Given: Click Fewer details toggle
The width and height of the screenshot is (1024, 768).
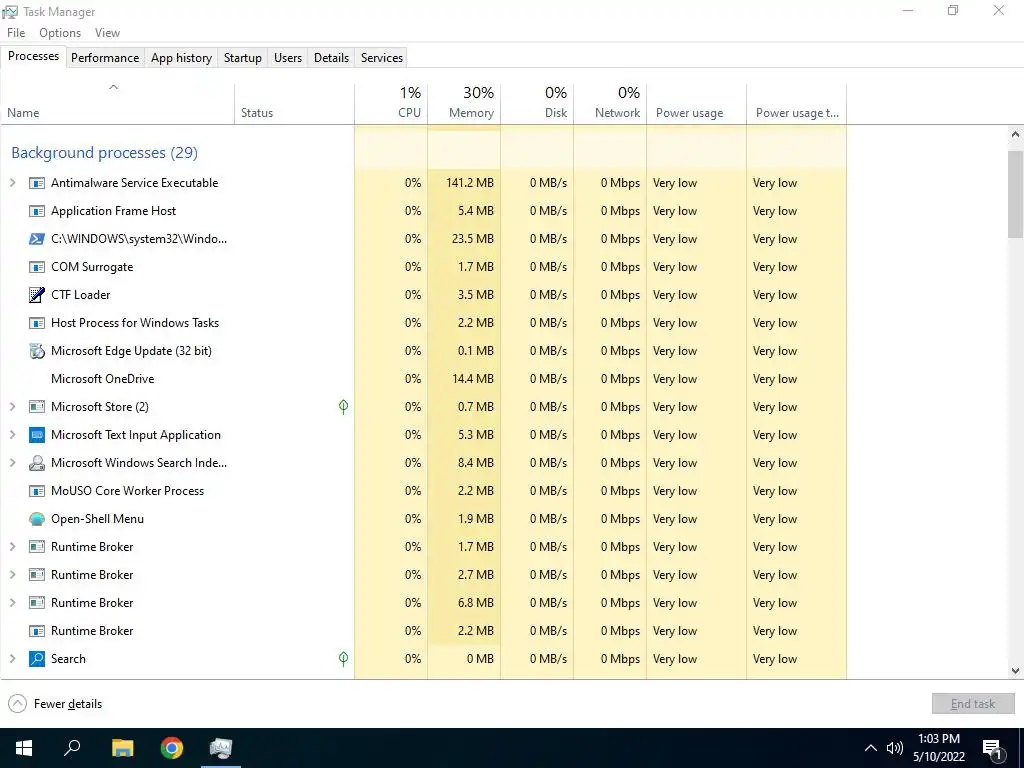Looking at the screenshot, I should (56, 704).
